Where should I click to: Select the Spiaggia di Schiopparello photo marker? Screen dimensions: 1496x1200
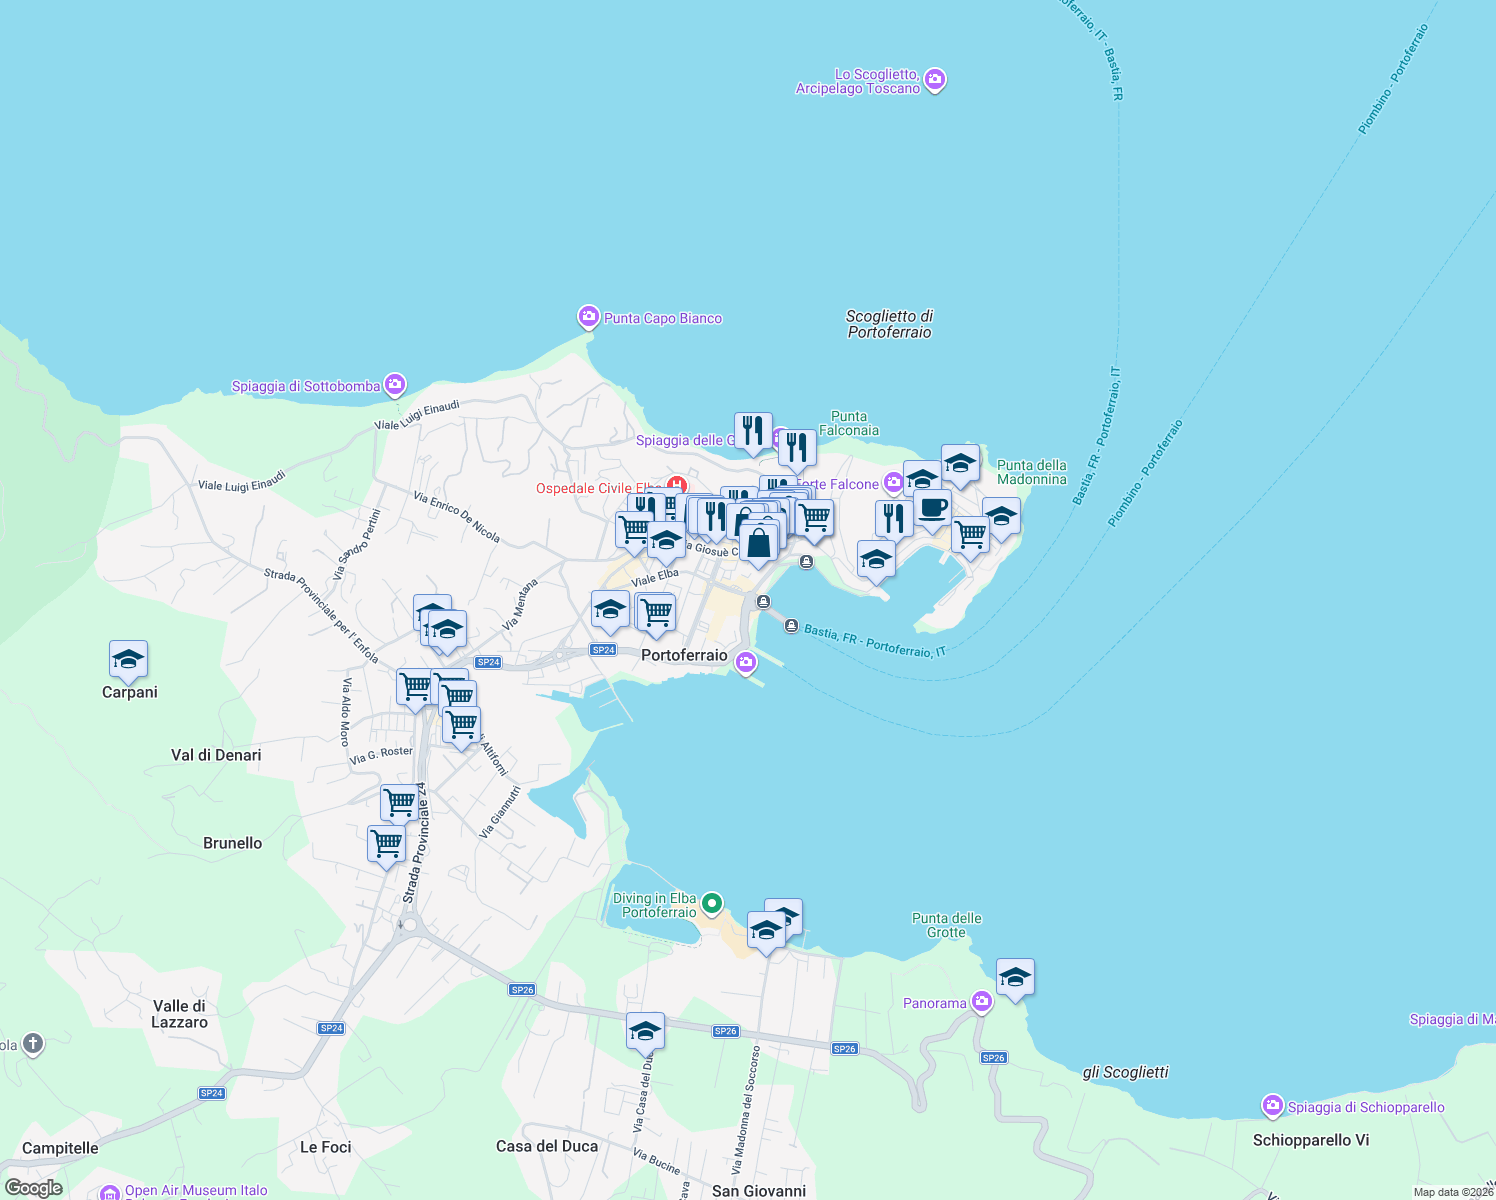[1272, 1104]
